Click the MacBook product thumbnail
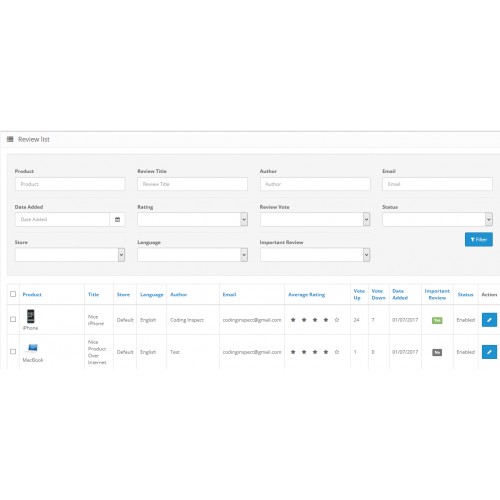This screenshot has width=500, height=500. click(x=33, y=348)
